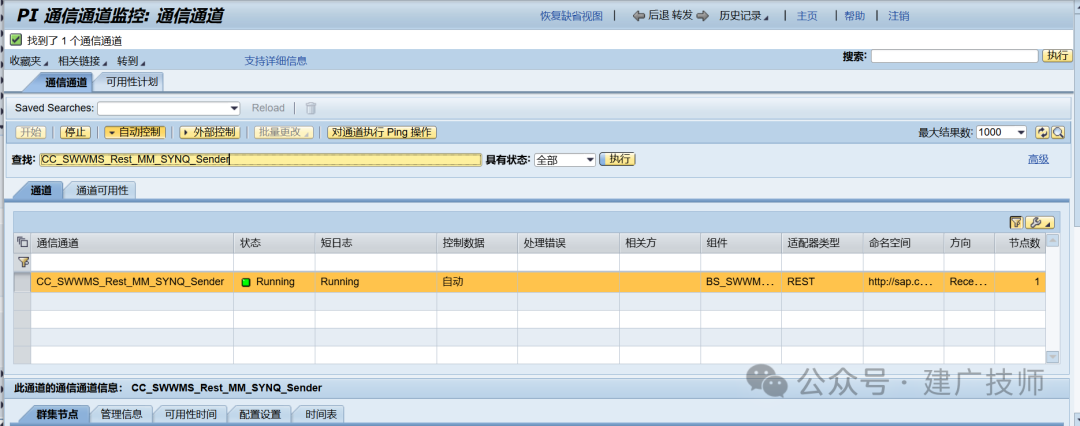Image resolution: width=1080 pixels, height=426 pixels.
Task: Click the 停止 button
Action: click(x=75, y=132)
